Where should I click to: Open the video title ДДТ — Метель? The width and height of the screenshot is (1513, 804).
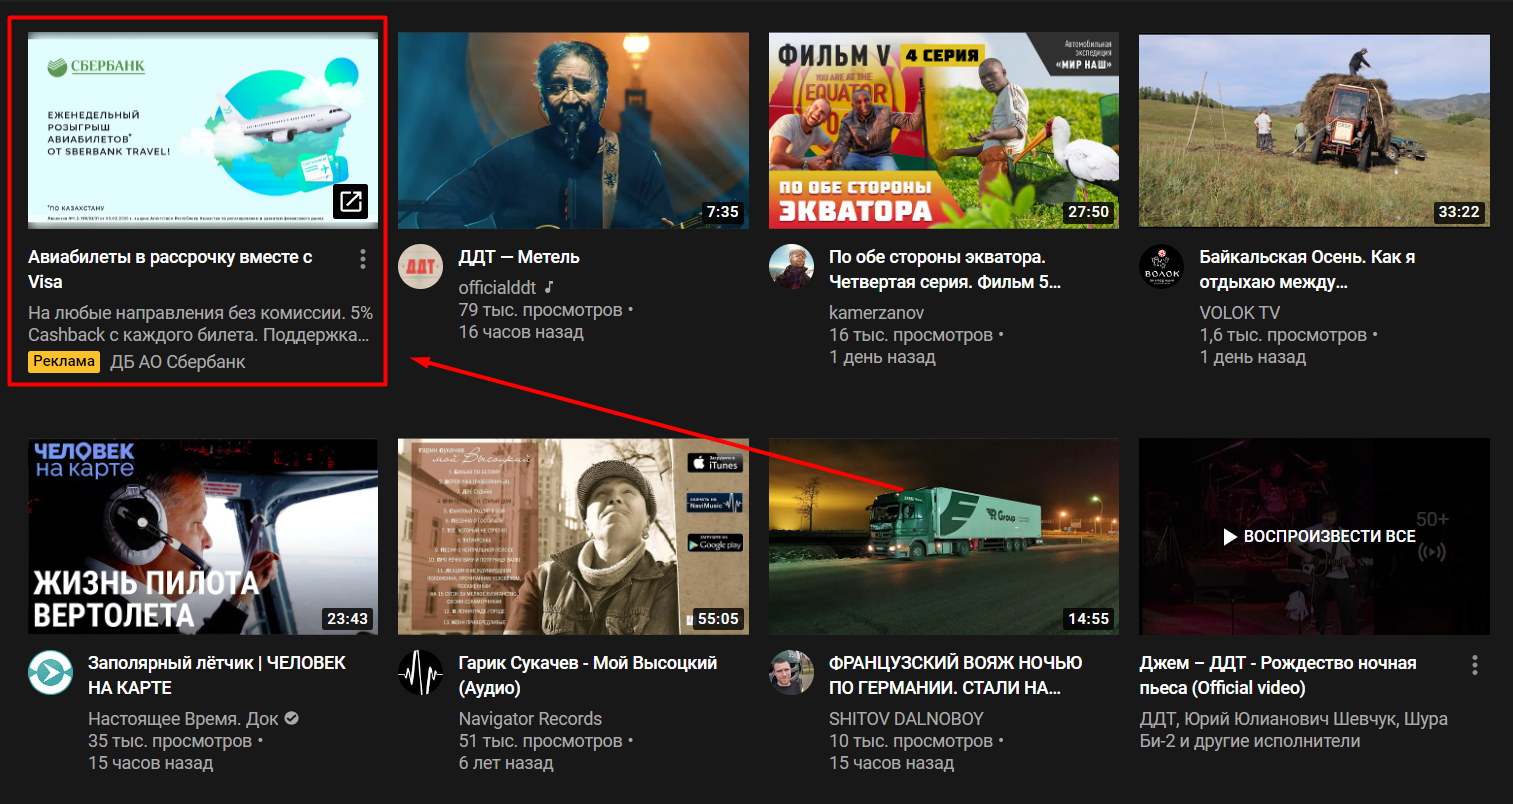[519, 257]
